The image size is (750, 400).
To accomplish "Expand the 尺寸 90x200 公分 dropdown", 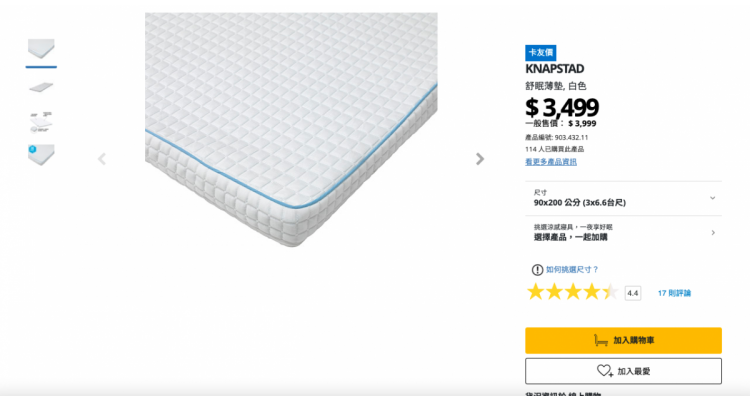I will pyautogui.click(x=623, y=198).
